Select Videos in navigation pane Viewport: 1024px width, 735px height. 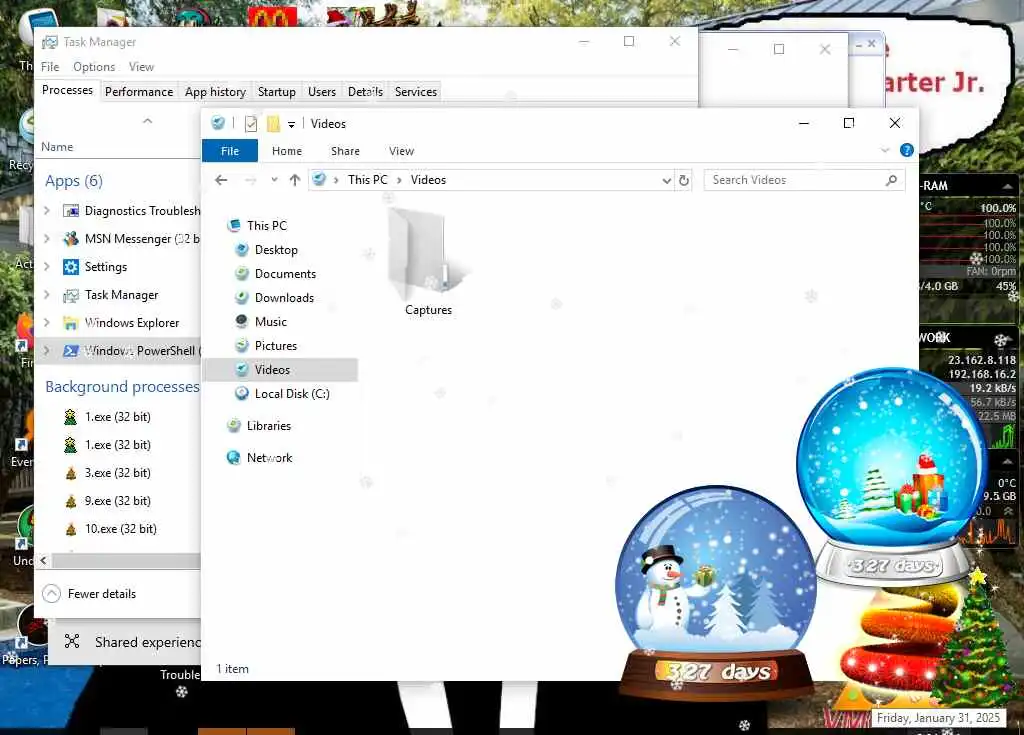point(281,370)
